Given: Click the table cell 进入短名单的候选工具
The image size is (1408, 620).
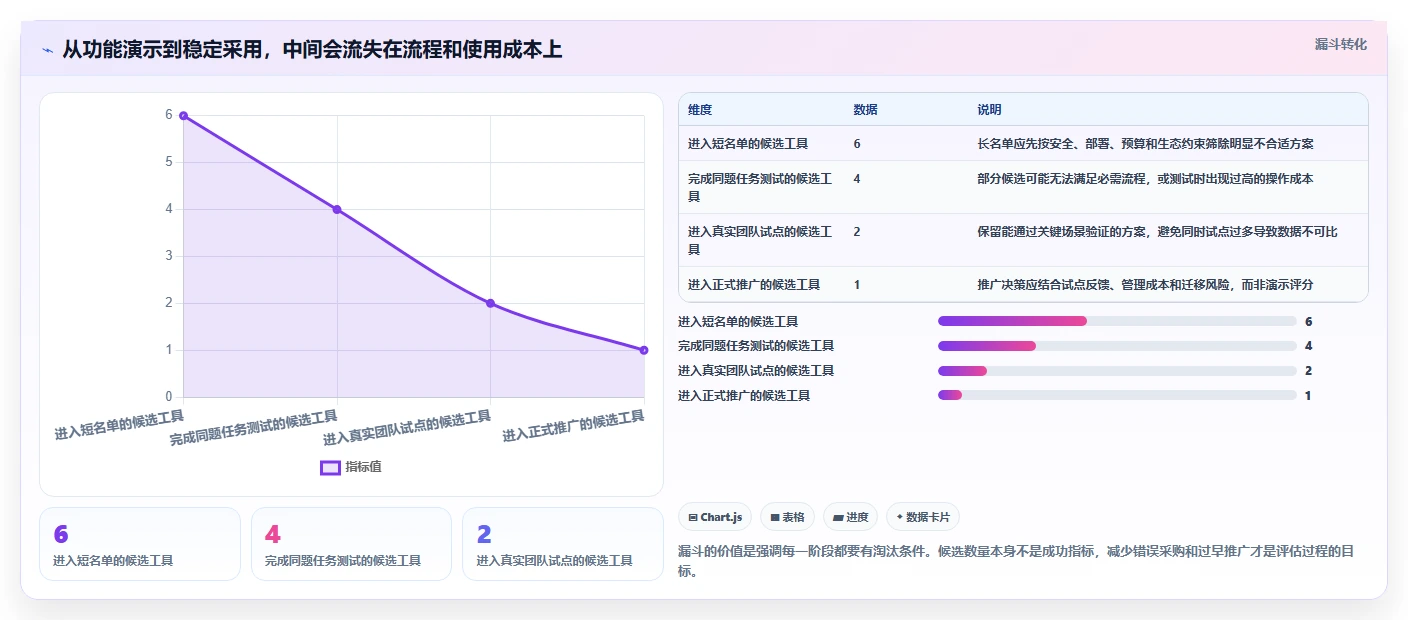Looking at the screenshot, I should coord(748,144).
